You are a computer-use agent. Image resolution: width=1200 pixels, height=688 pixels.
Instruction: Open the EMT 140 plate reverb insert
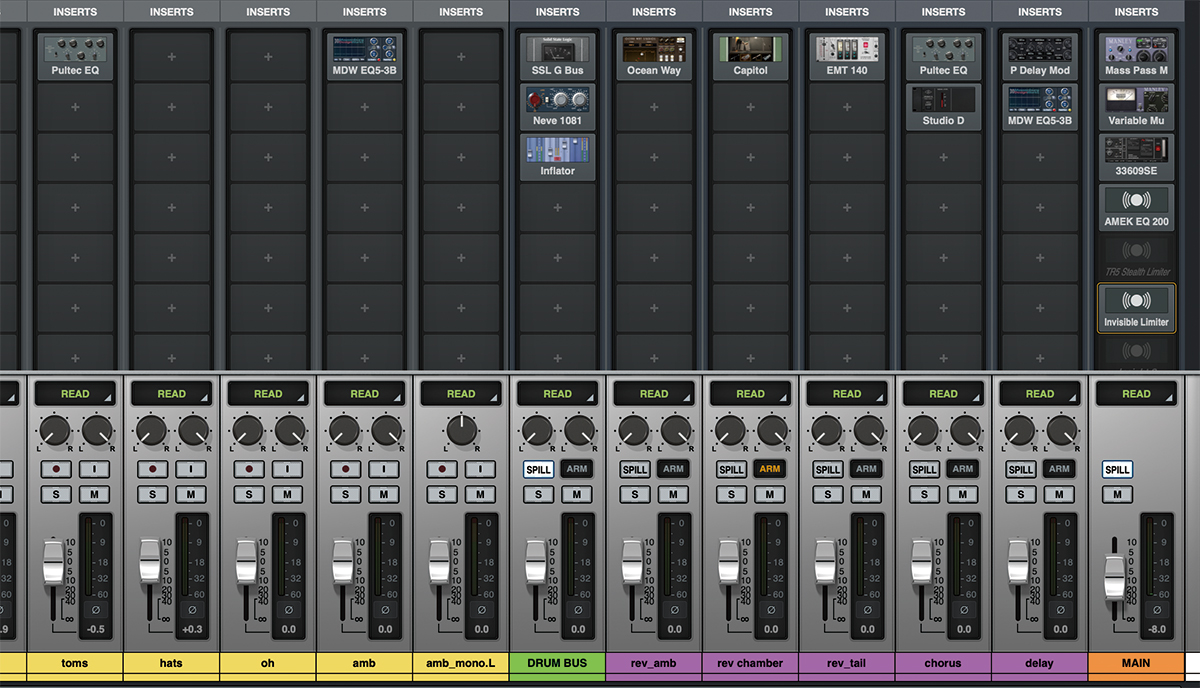(x=847, y=57)
